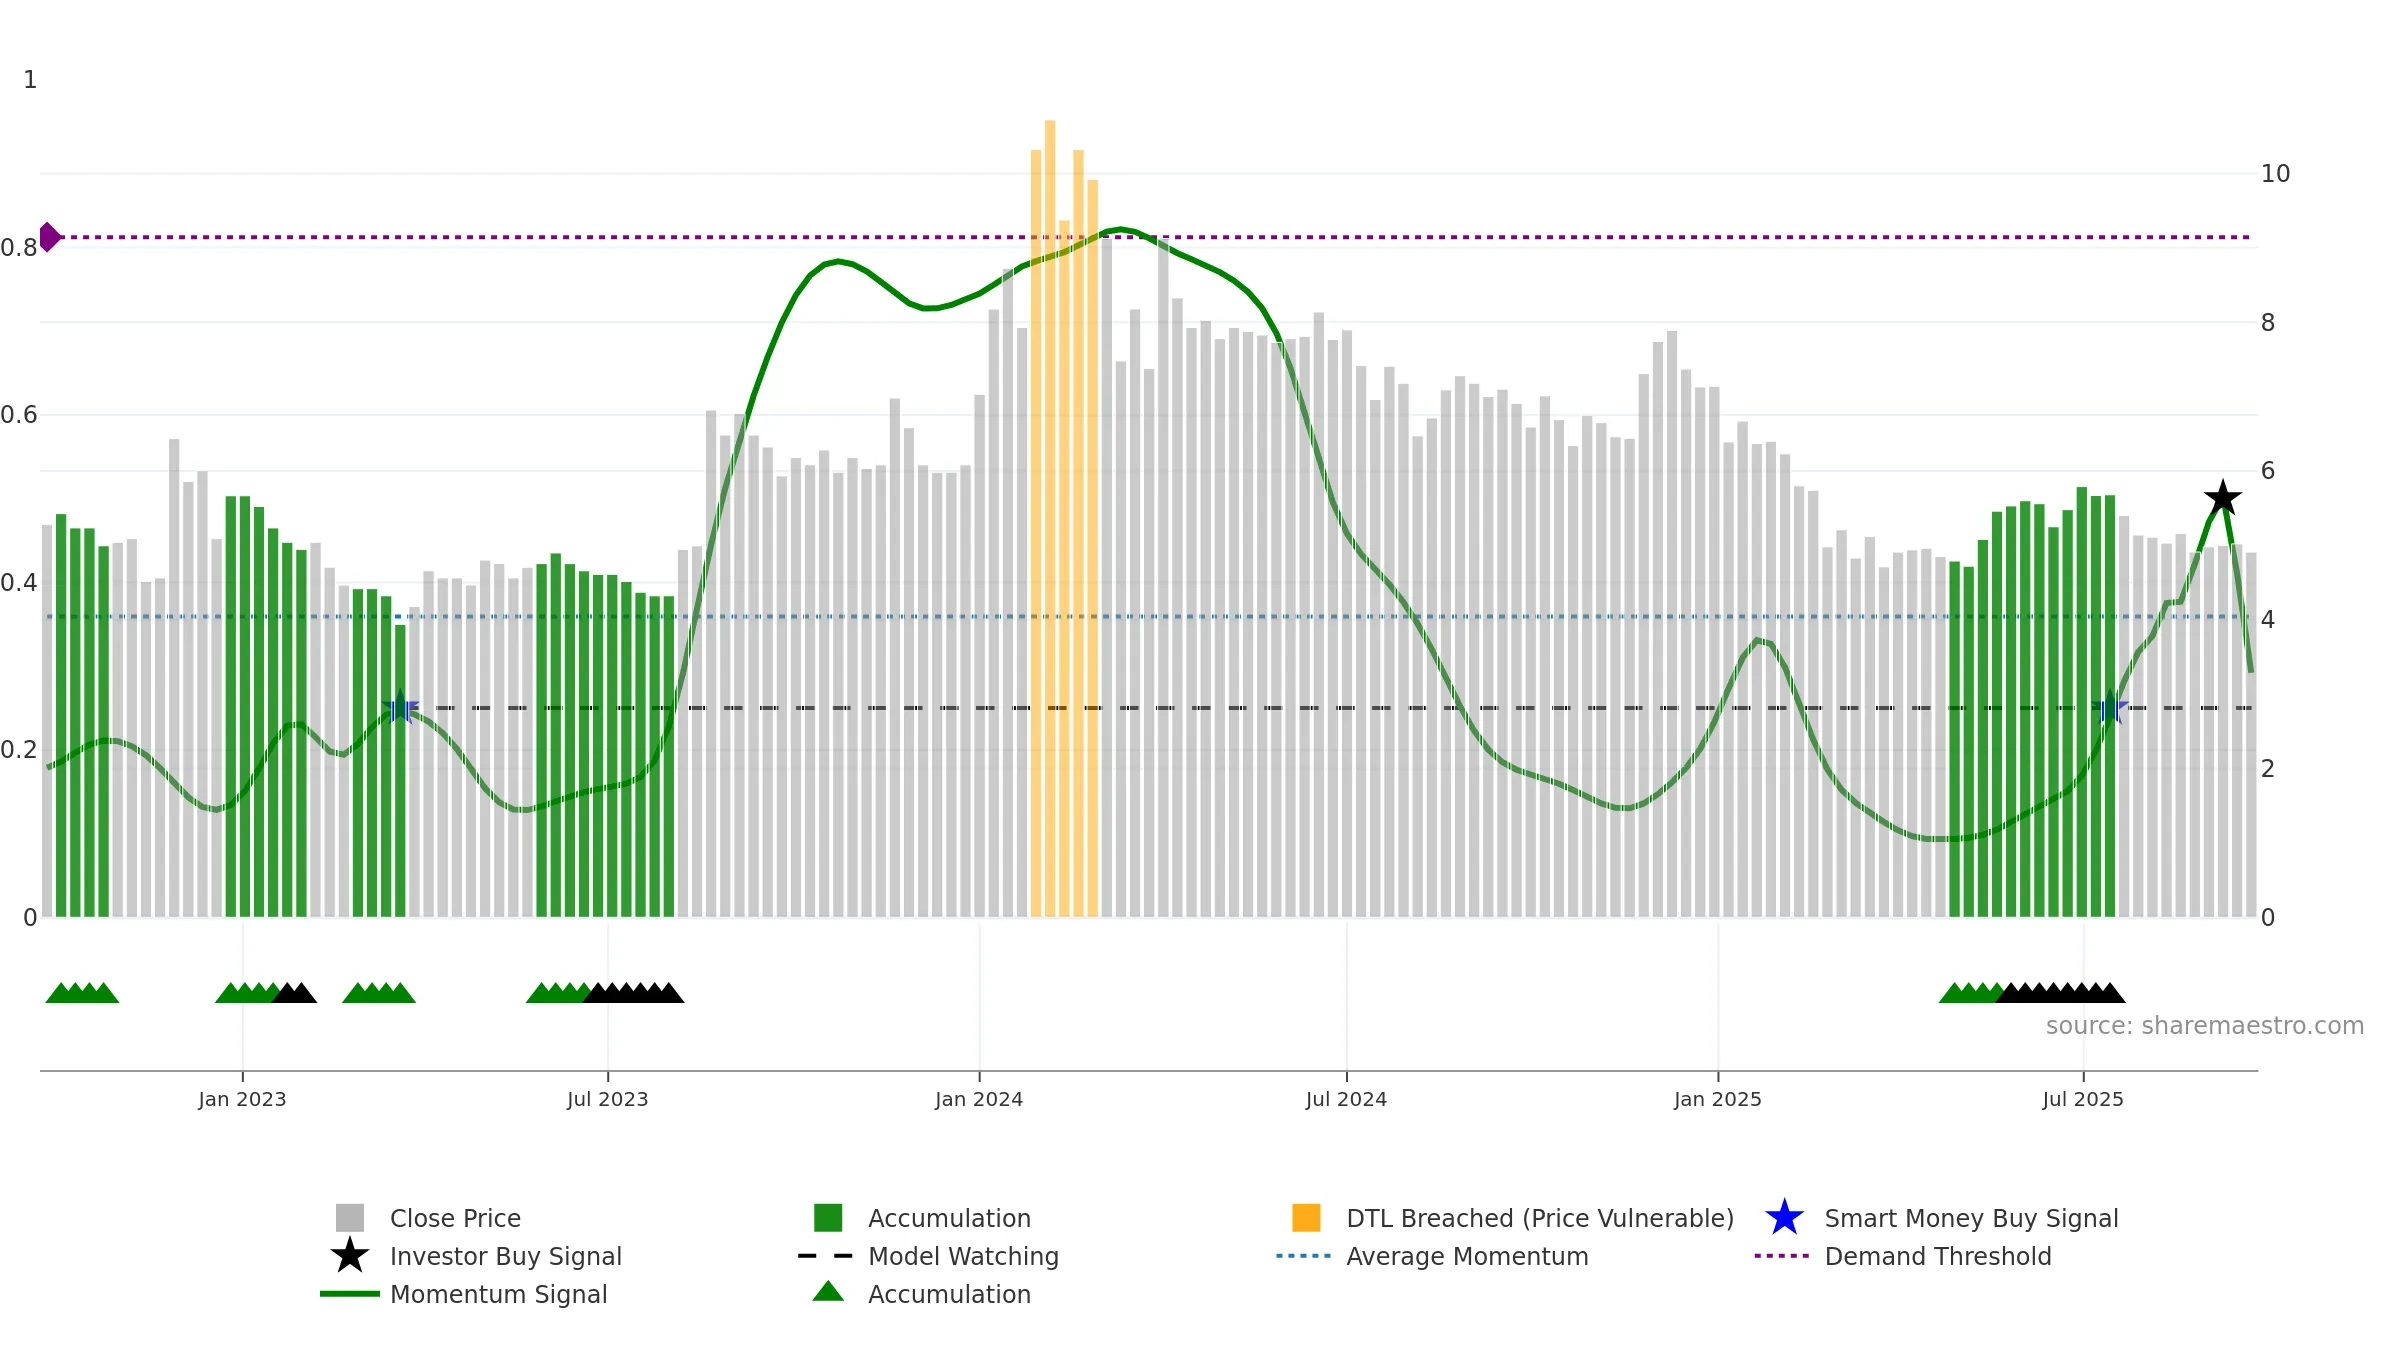The height and width of the screenshot is (1350, 2400).
Task: Click the orange DTL Breached legend swatch
Action: point(1306,1218)
